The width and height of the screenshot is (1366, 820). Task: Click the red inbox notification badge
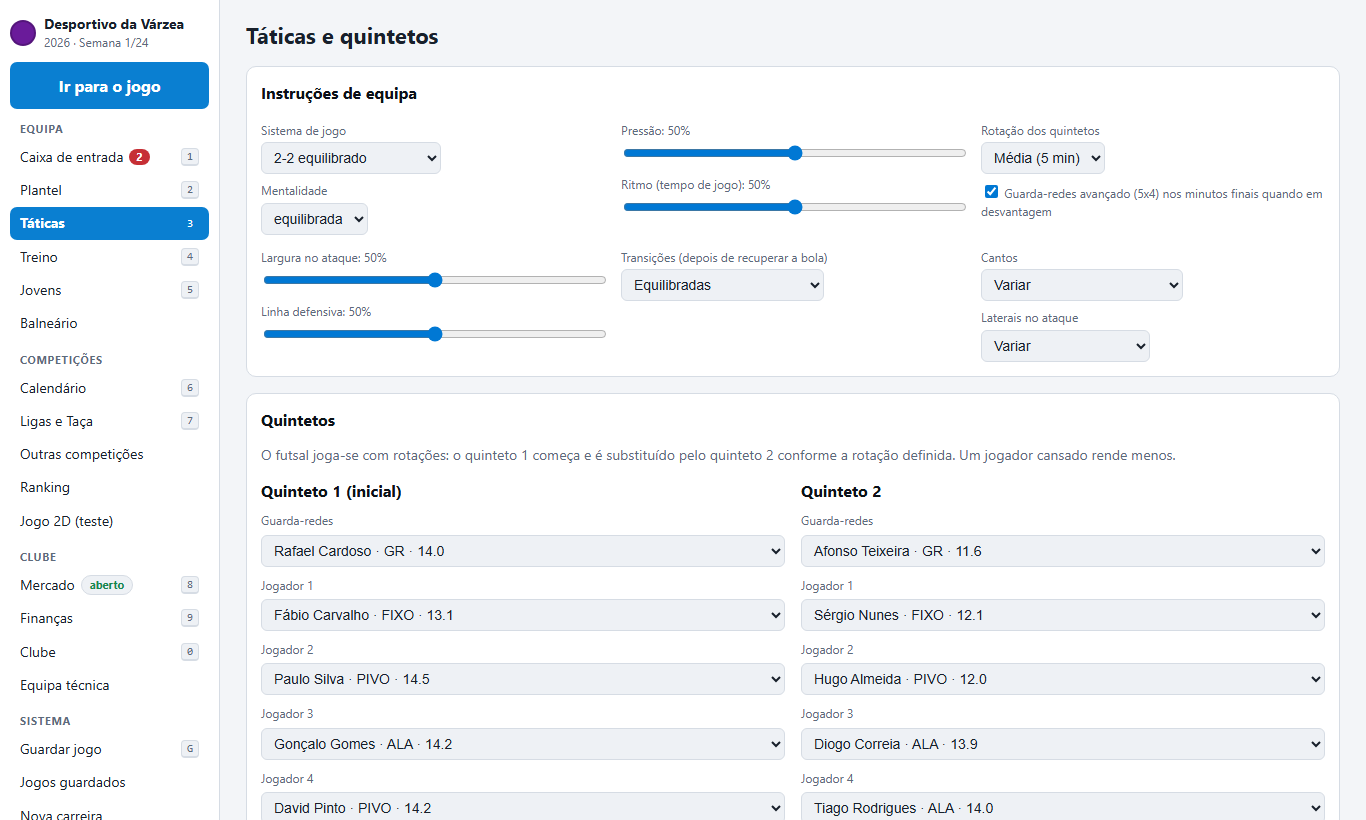click(x=139, y=157)
